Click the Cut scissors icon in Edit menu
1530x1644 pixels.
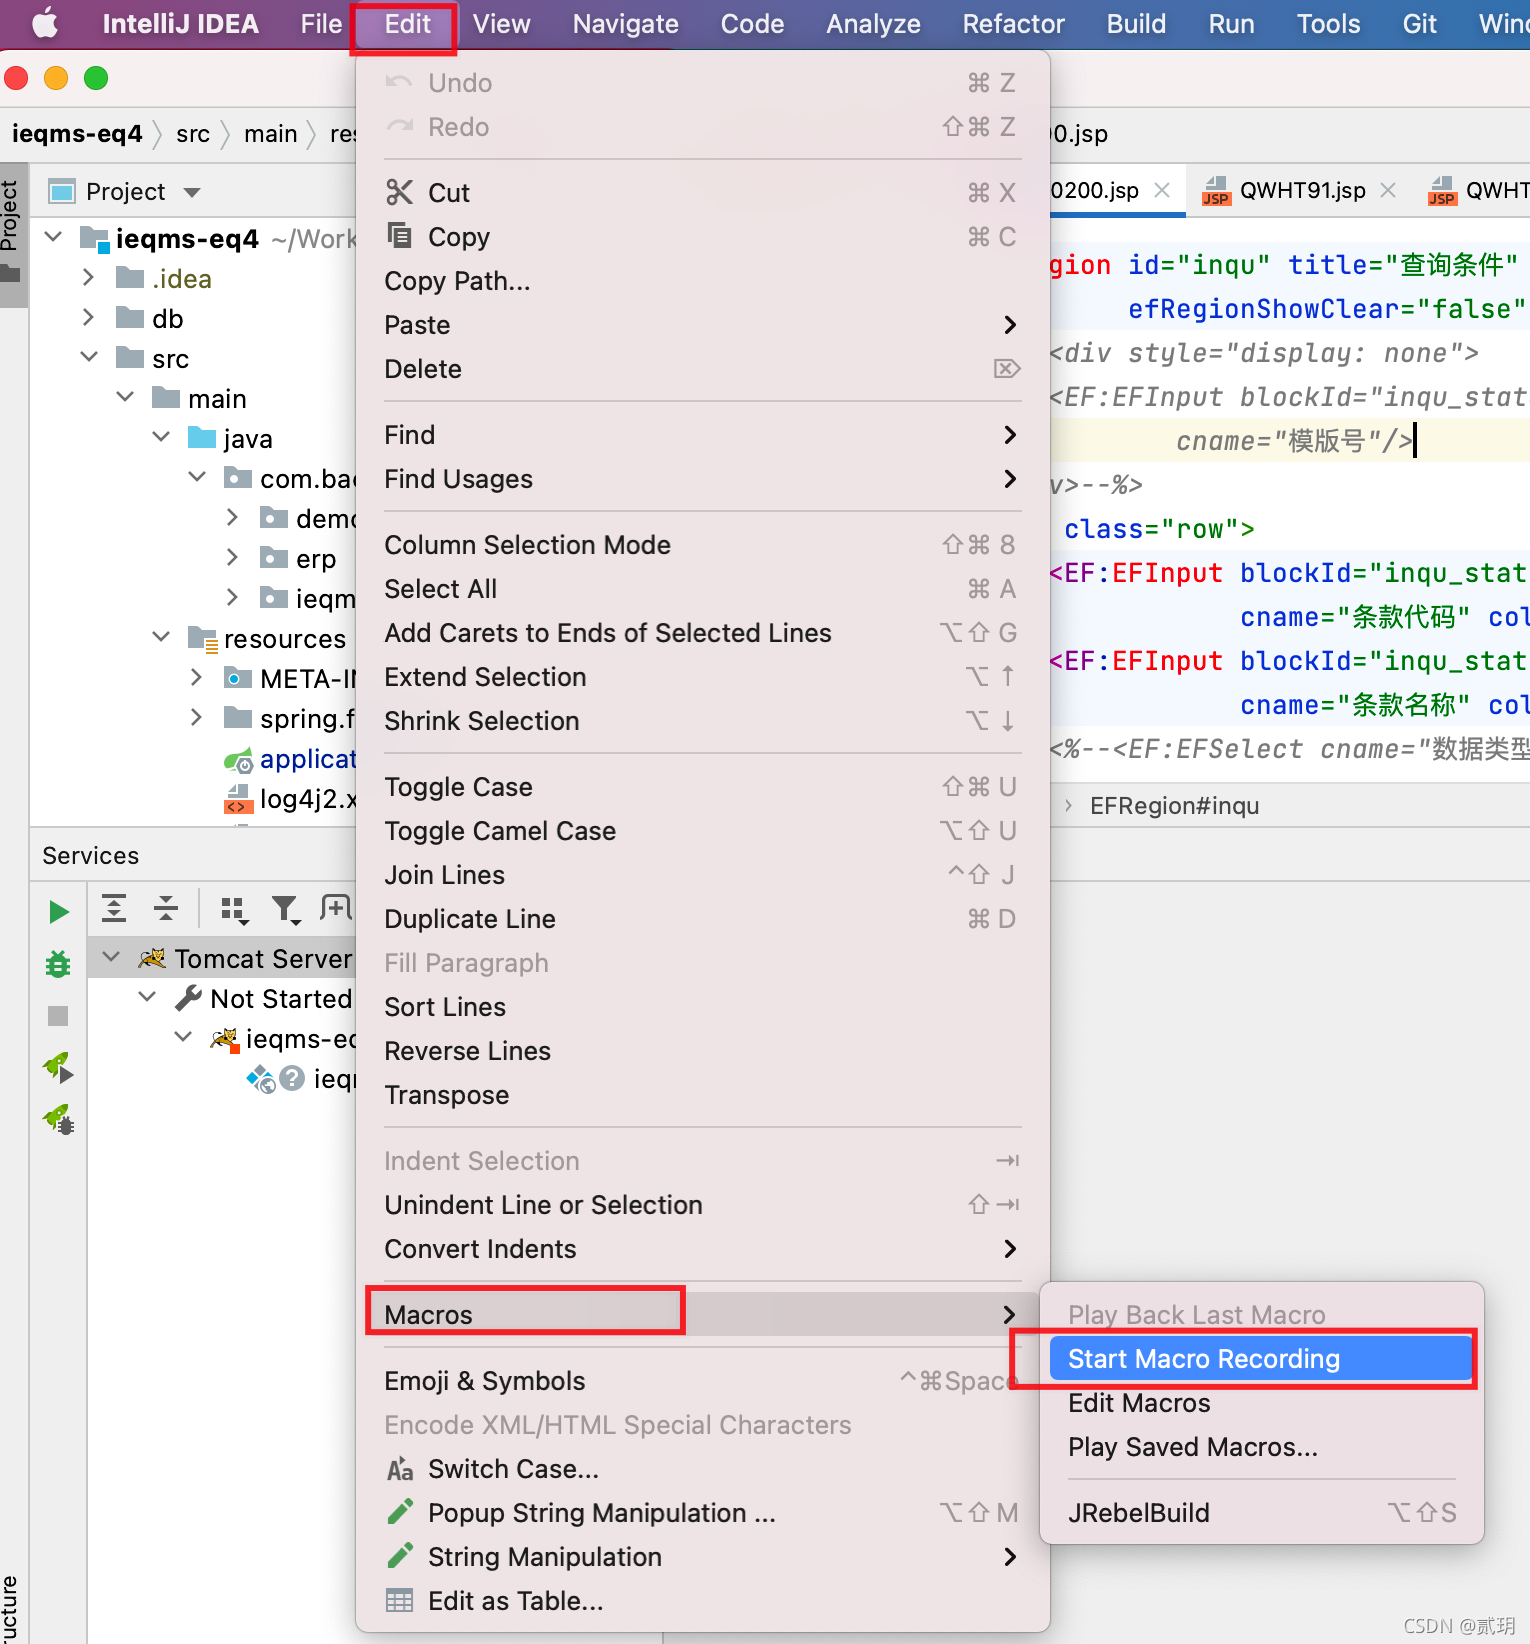click(400, 192)
